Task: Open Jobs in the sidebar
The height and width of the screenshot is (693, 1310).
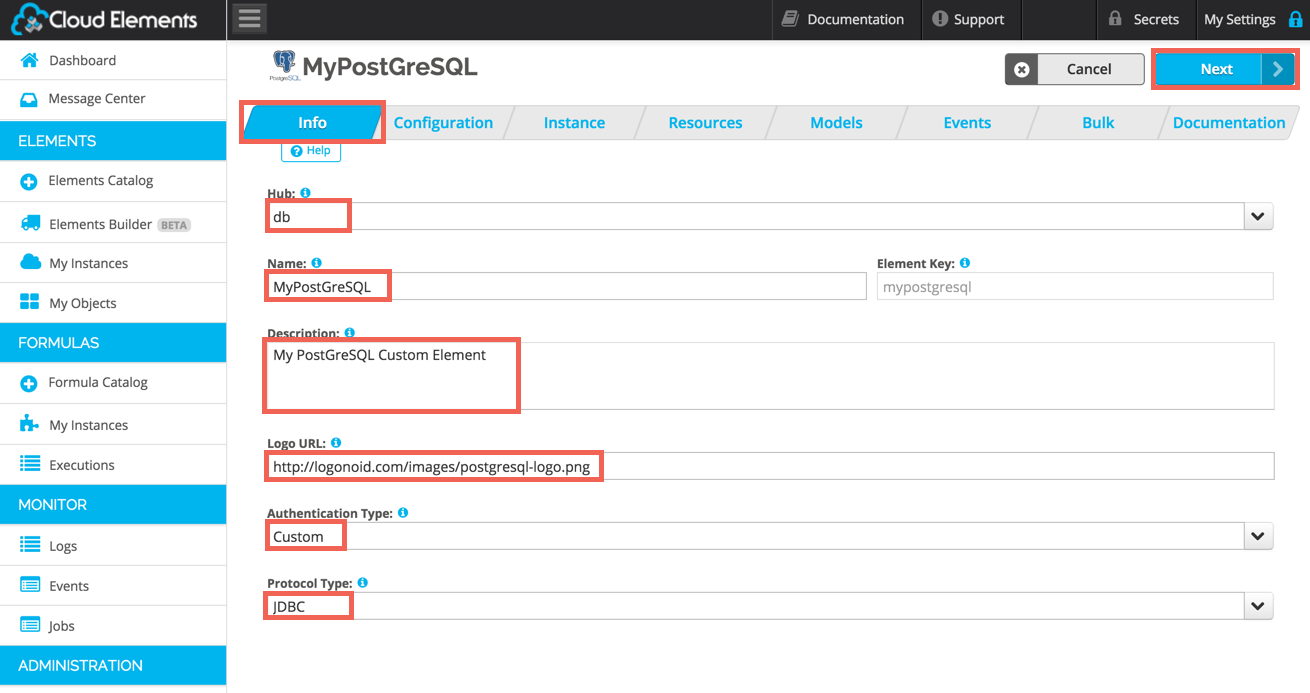Action: [x=113, y=626]
